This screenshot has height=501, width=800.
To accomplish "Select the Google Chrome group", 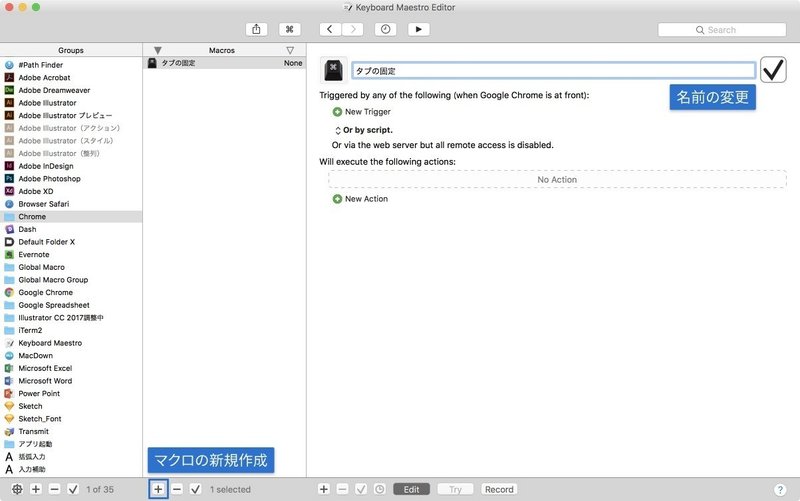I will click(71, 292).
